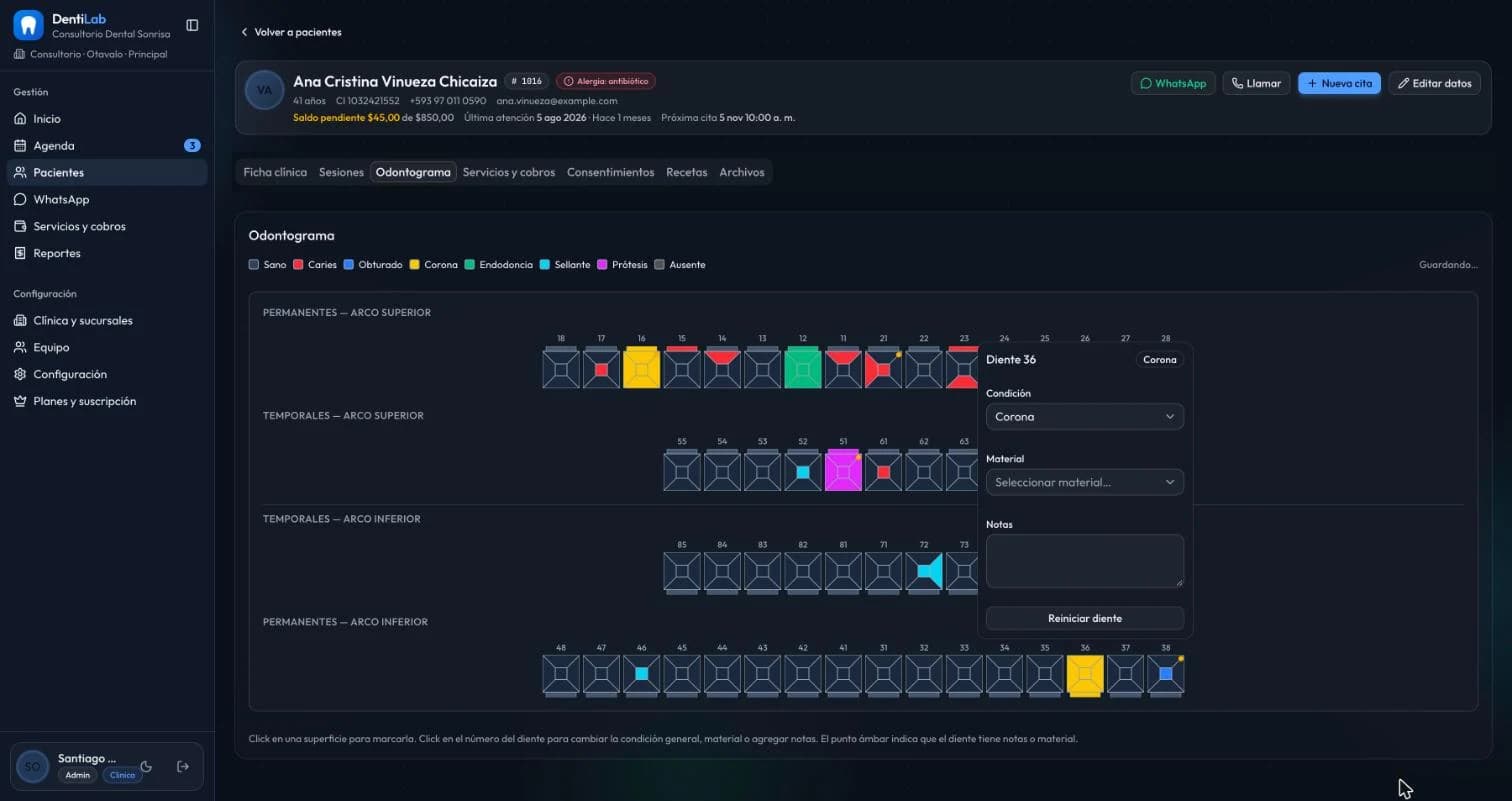Open the Sesiones tab

(341, 172)
